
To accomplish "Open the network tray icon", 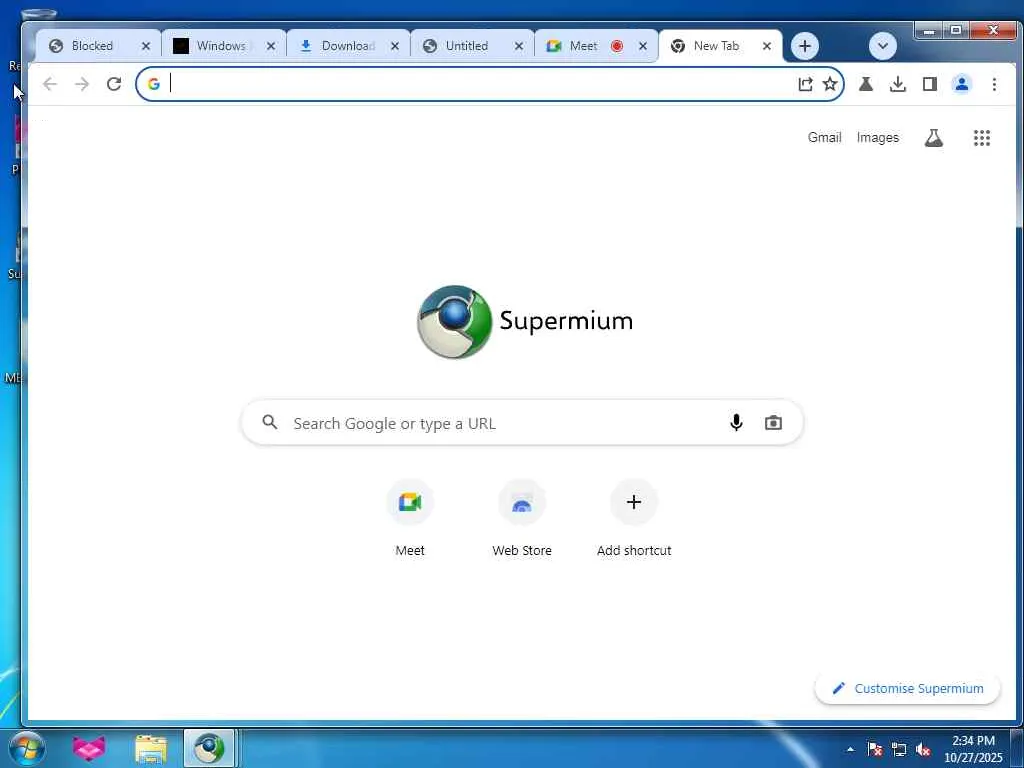I will [899, 749].
